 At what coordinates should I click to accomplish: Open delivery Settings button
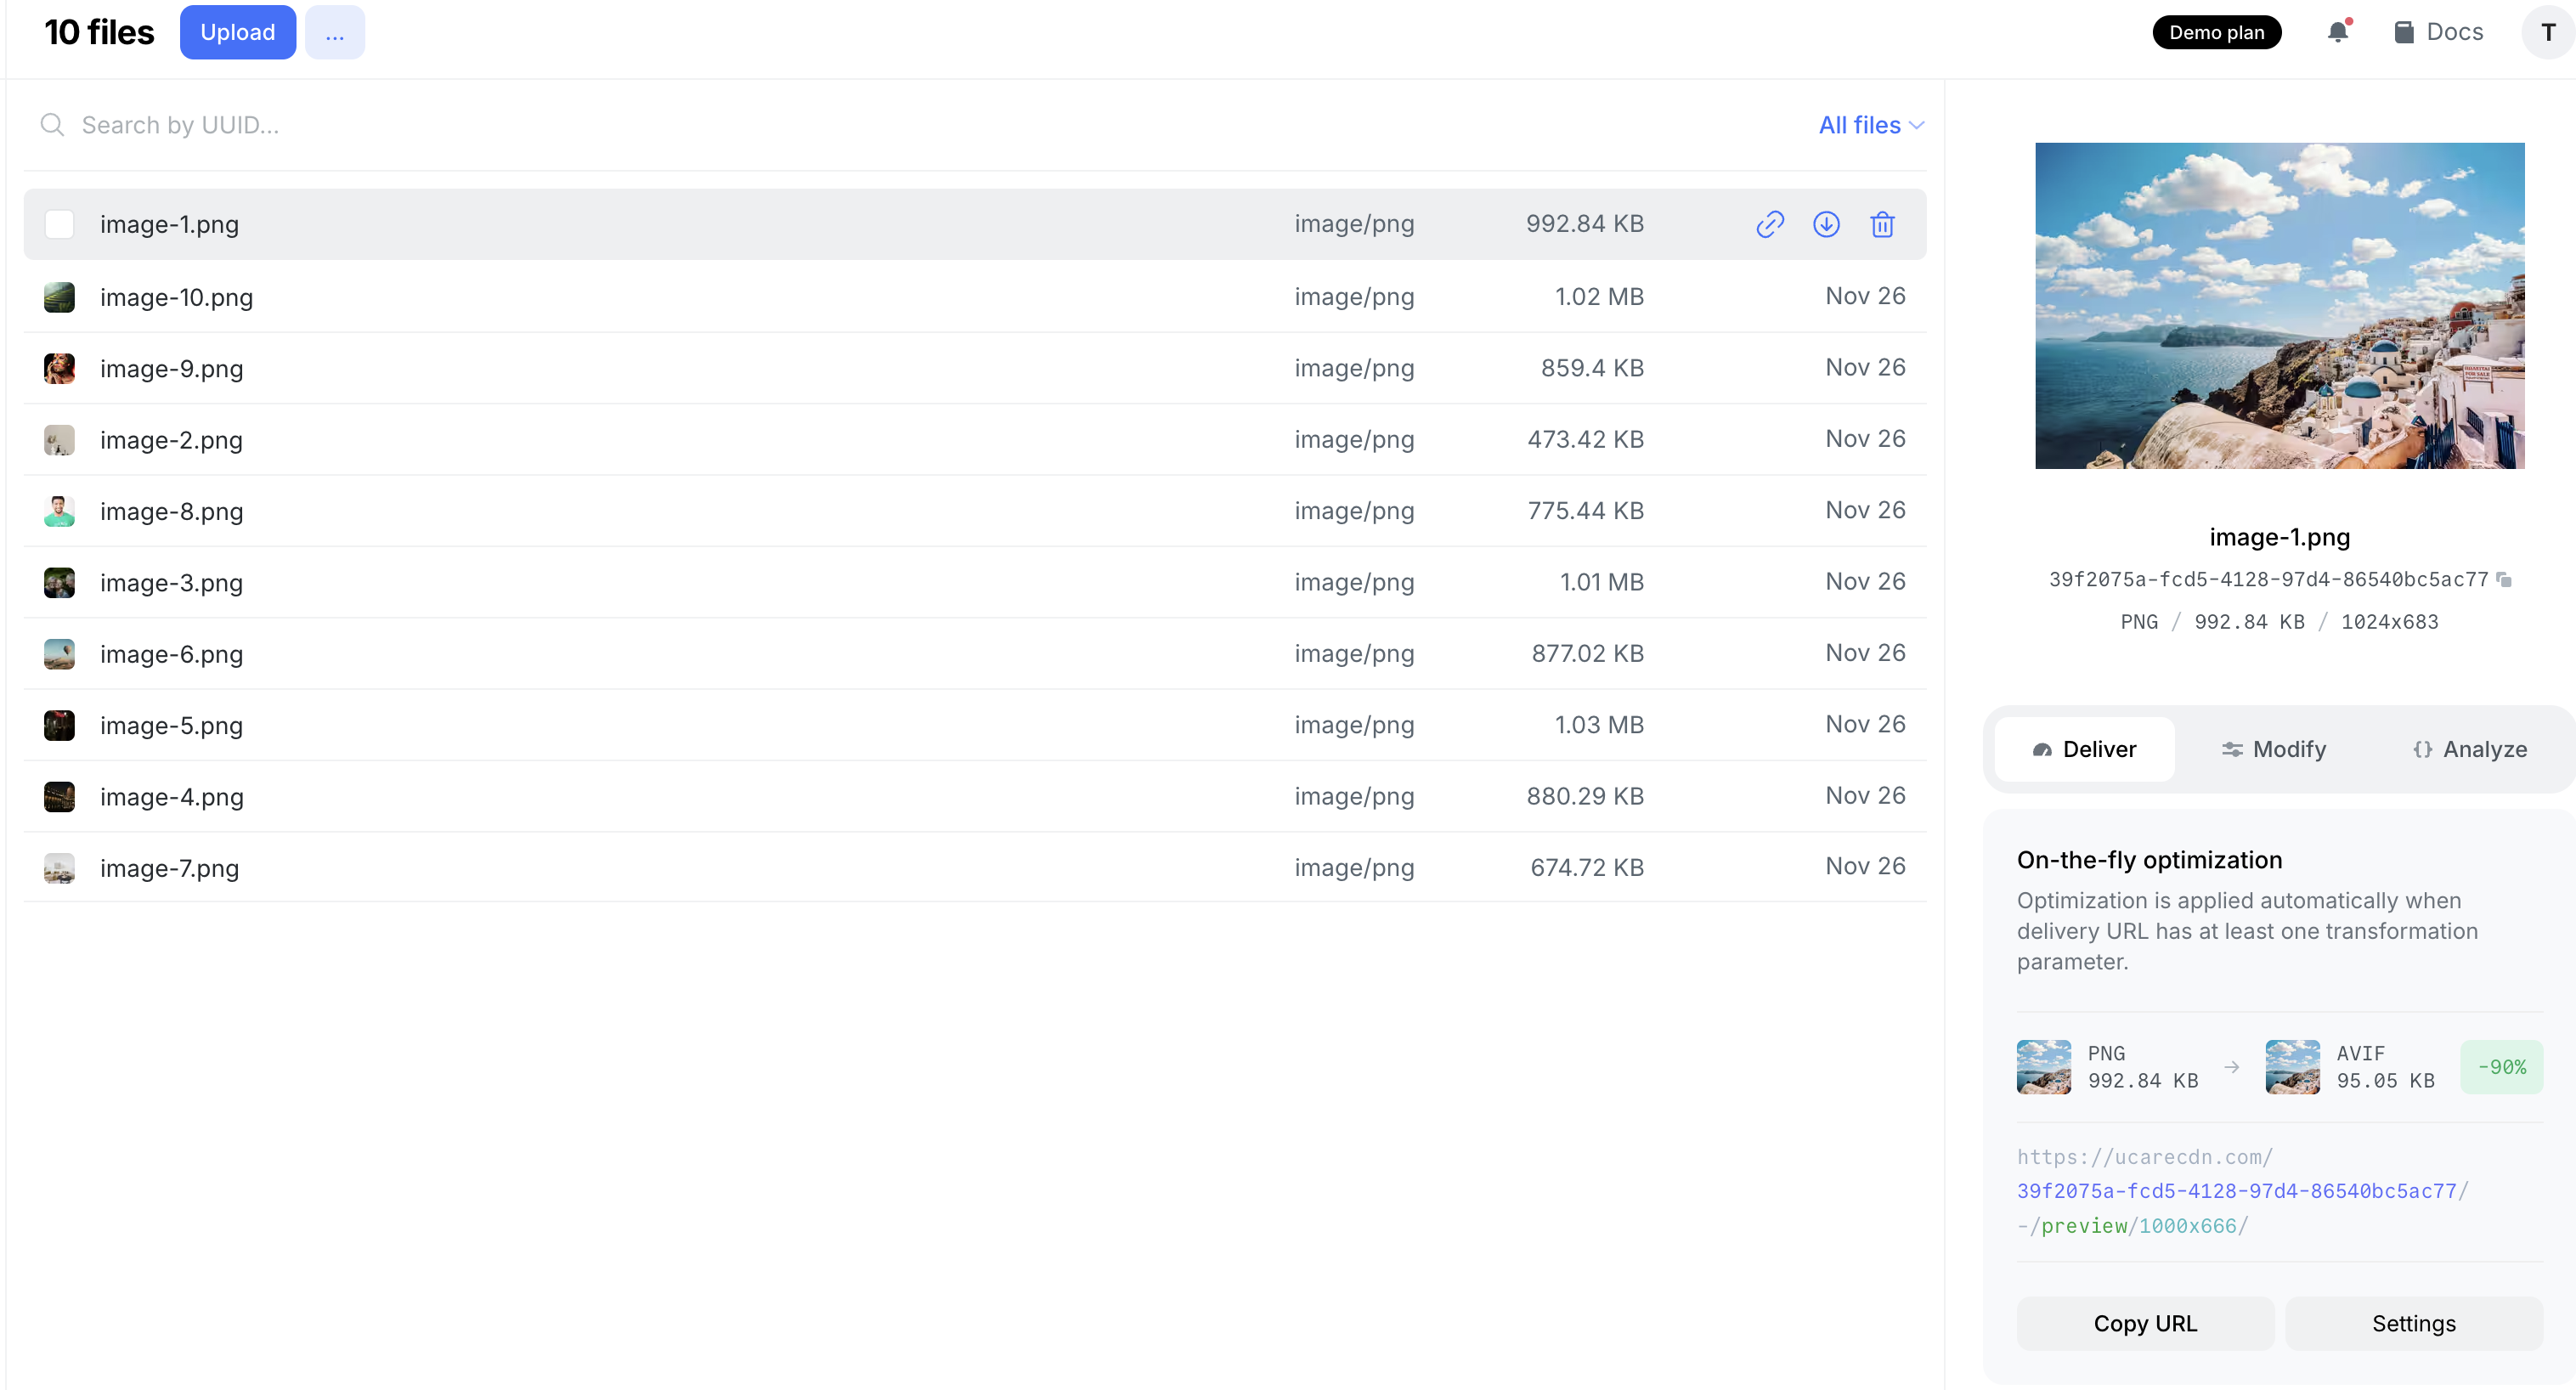coord(2413,1323)
